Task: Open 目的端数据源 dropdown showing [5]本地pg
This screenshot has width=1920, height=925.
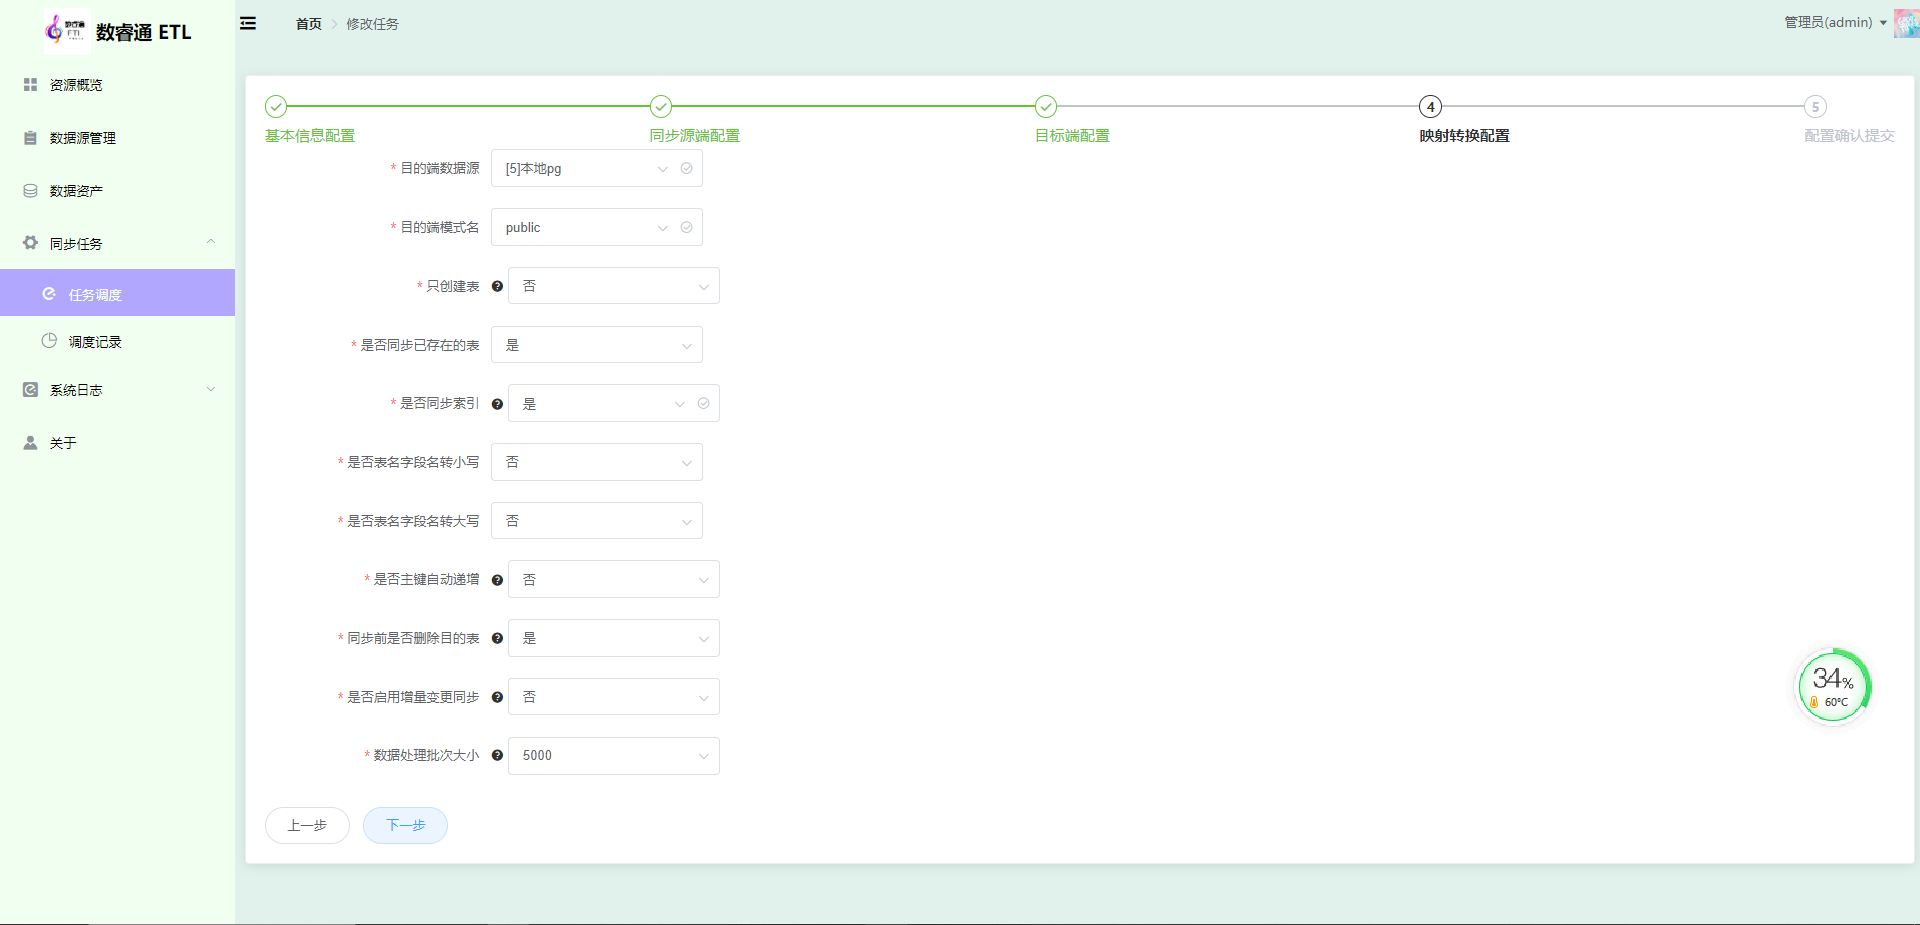Action: [x=596, y=169]
